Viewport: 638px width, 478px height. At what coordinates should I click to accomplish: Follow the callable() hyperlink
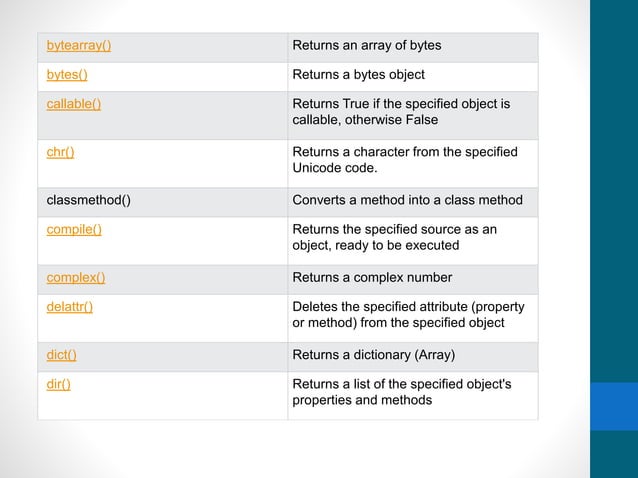tap(74, 104)
